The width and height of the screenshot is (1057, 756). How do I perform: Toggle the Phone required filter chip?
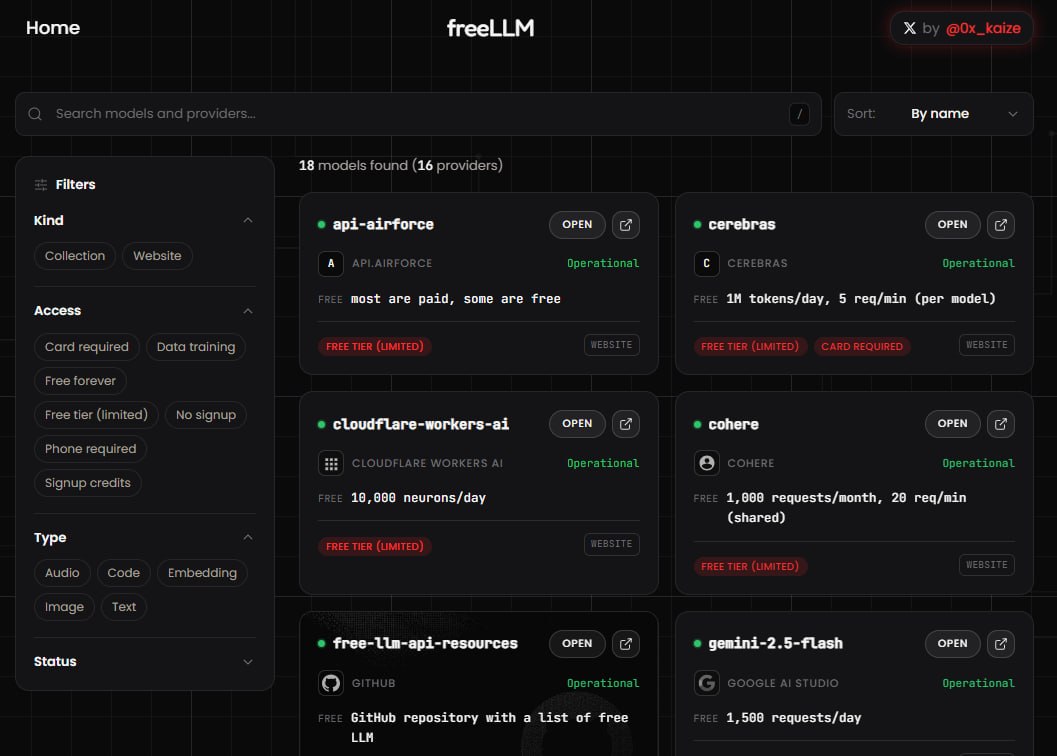(90, 449)
